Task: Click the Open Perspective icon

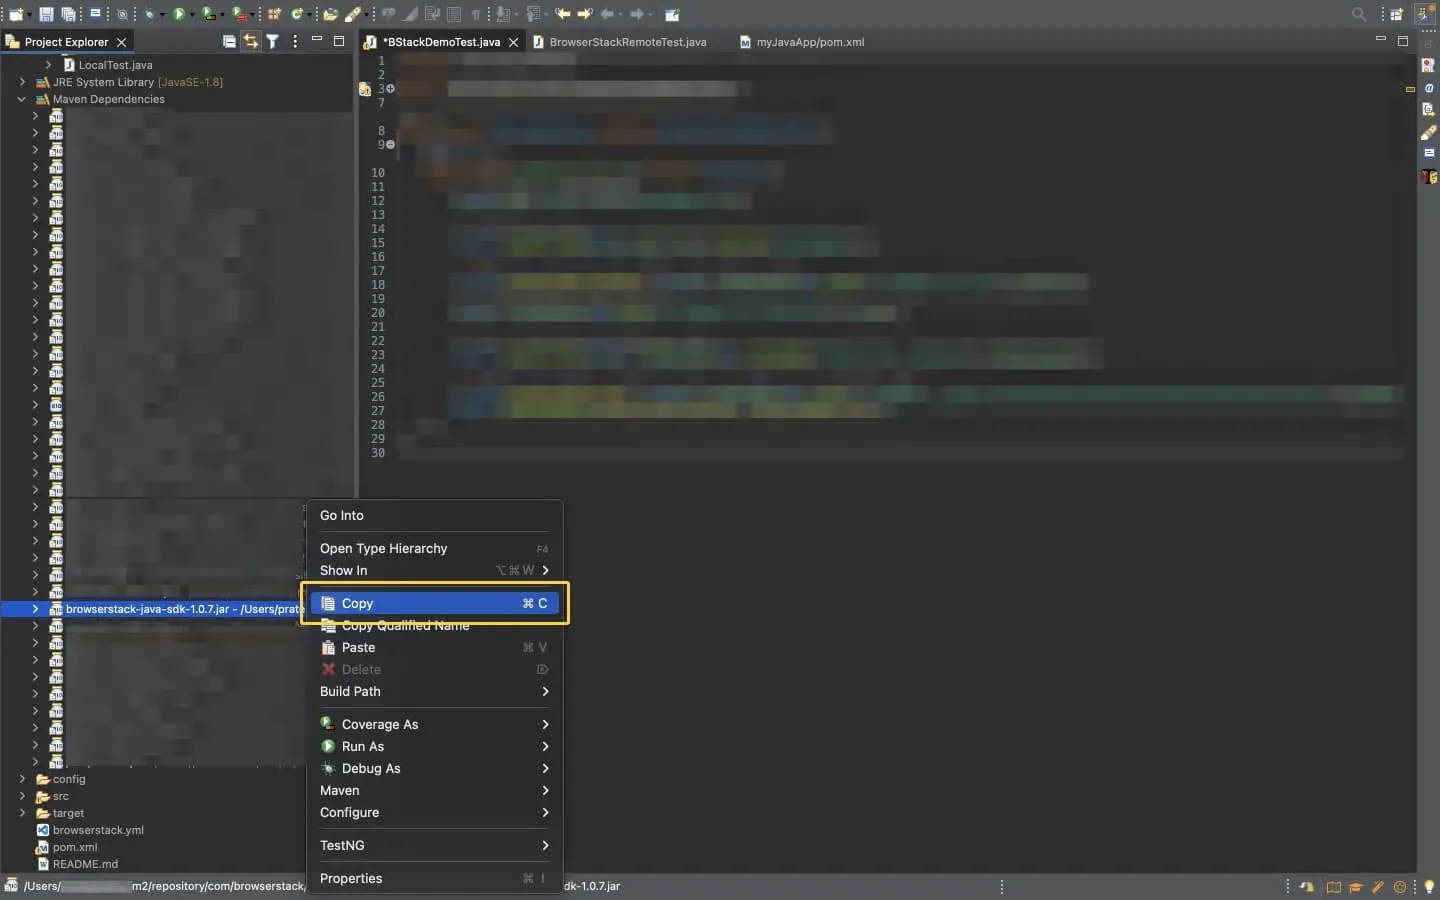Action: pyautogui.click(x=1396, y=14)
